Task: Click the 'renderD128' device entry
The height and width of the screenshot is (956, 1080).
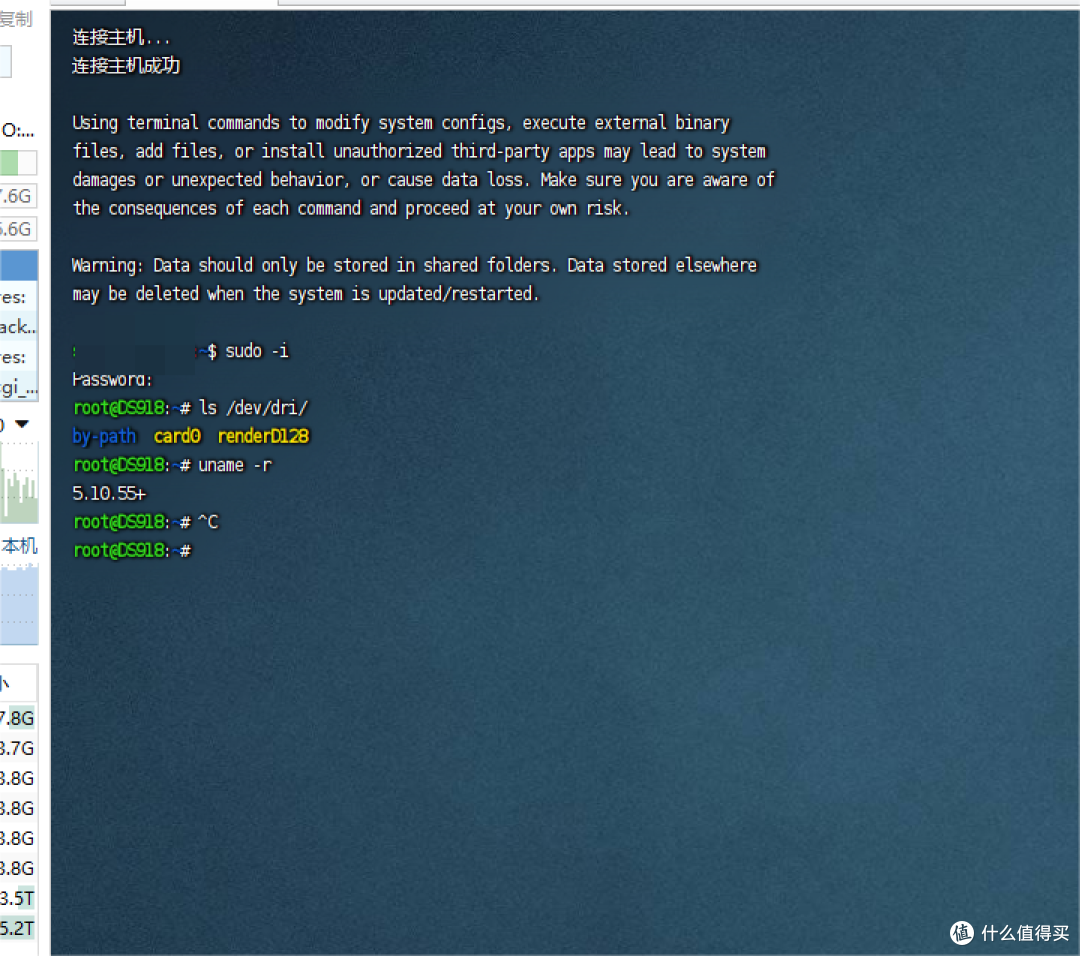Action: [x=263, y=436]
